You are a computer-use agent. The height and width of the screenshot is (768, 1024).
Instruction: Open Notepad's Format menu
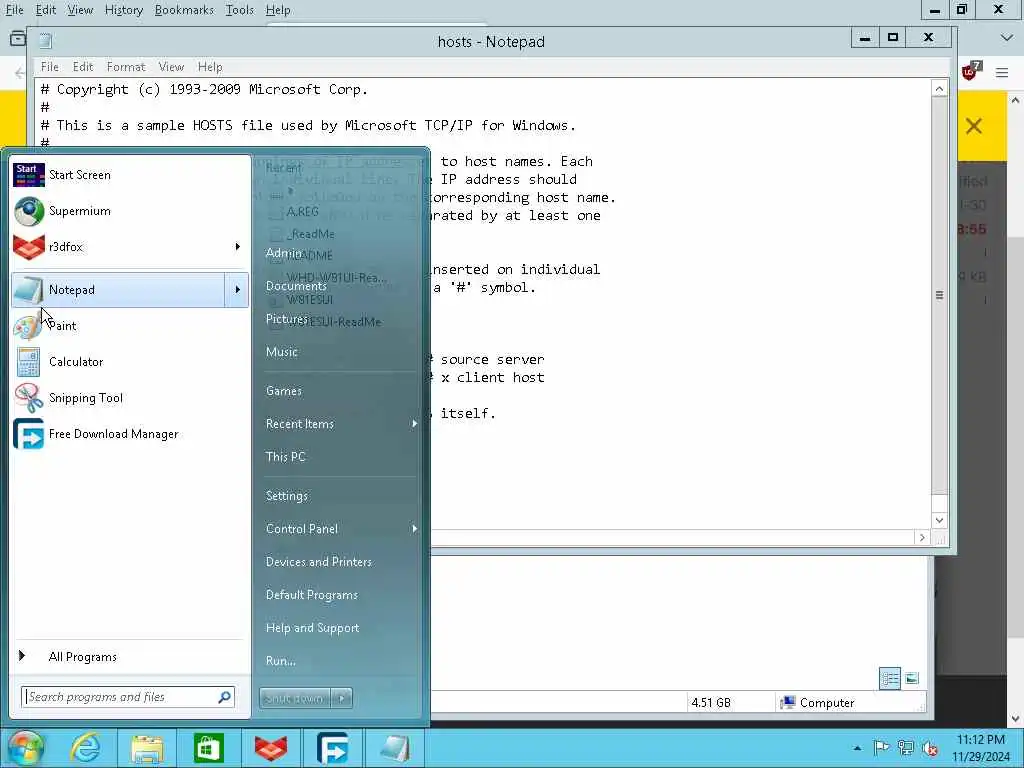pos(126,67)
